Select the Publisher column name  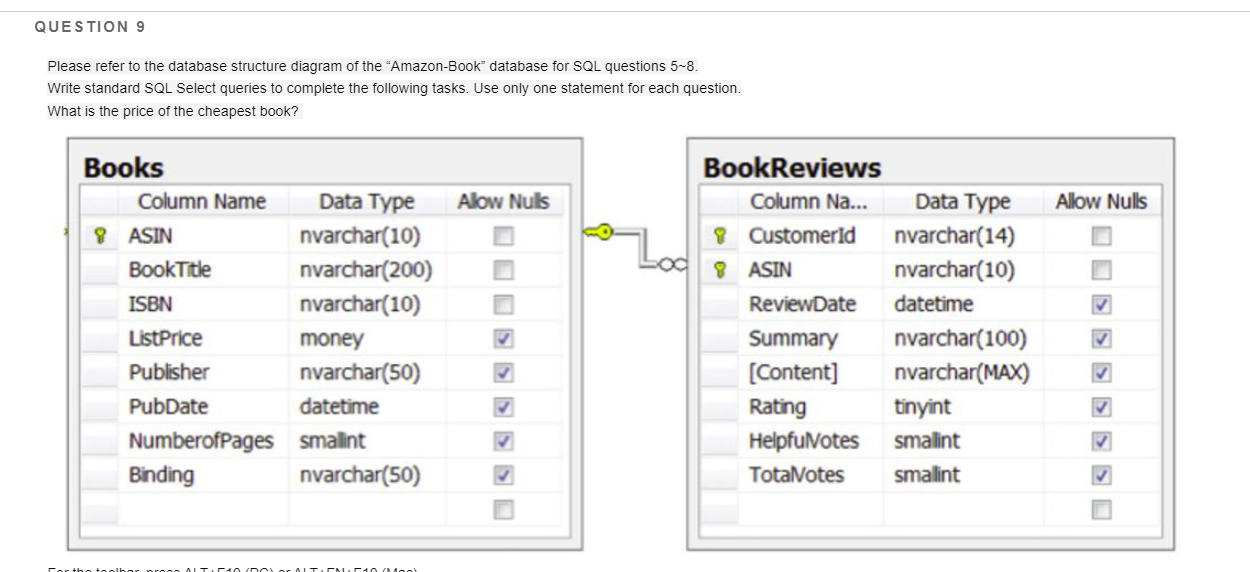click(x=169, y=373)
